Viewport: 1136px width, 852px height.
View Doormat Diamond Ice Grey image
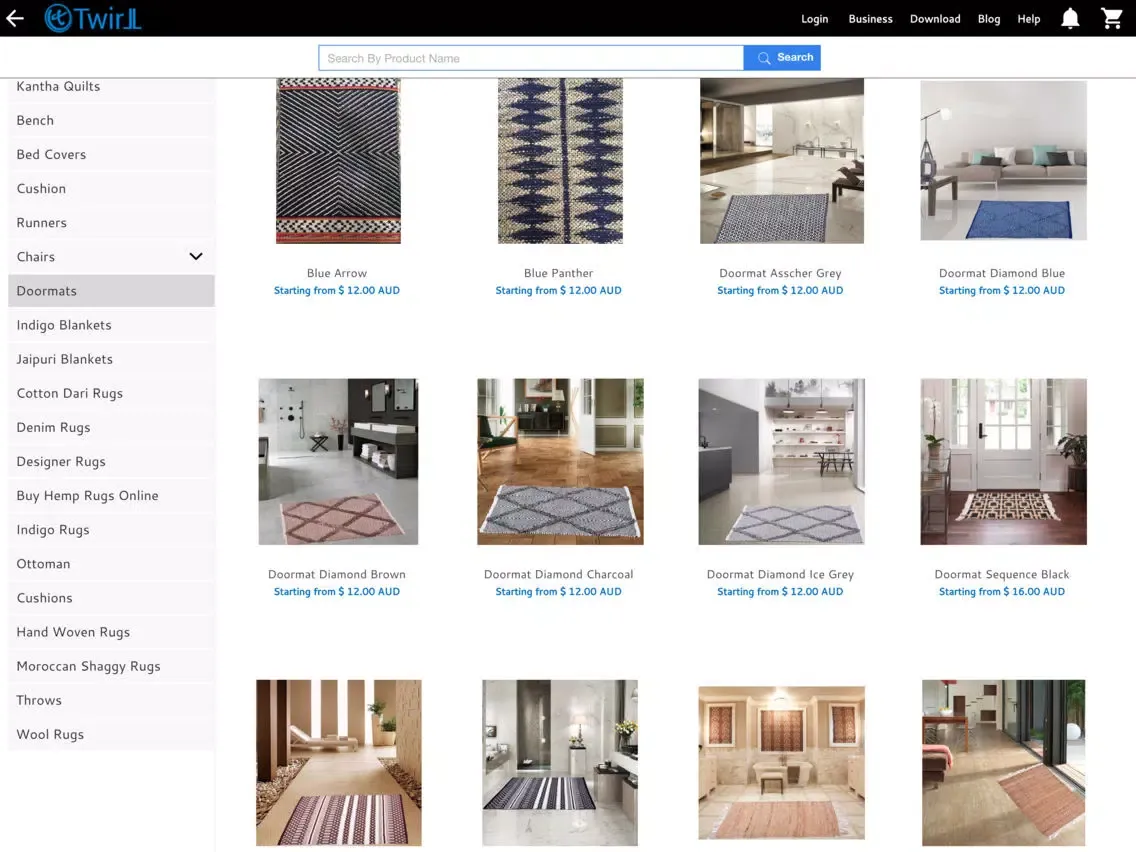pos(781,462)
